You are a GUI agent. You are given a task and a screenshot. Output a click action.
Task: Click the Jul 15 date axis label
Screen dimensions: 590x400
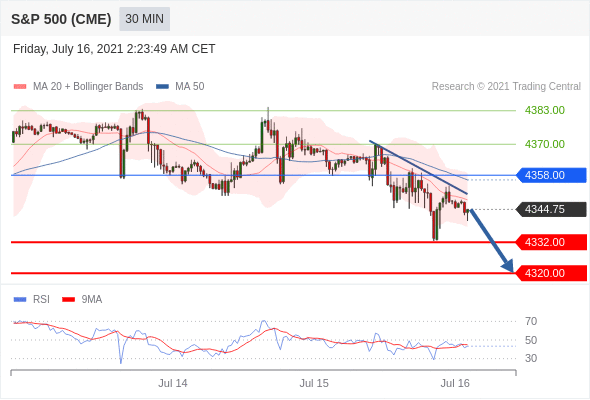pos(314,383)
